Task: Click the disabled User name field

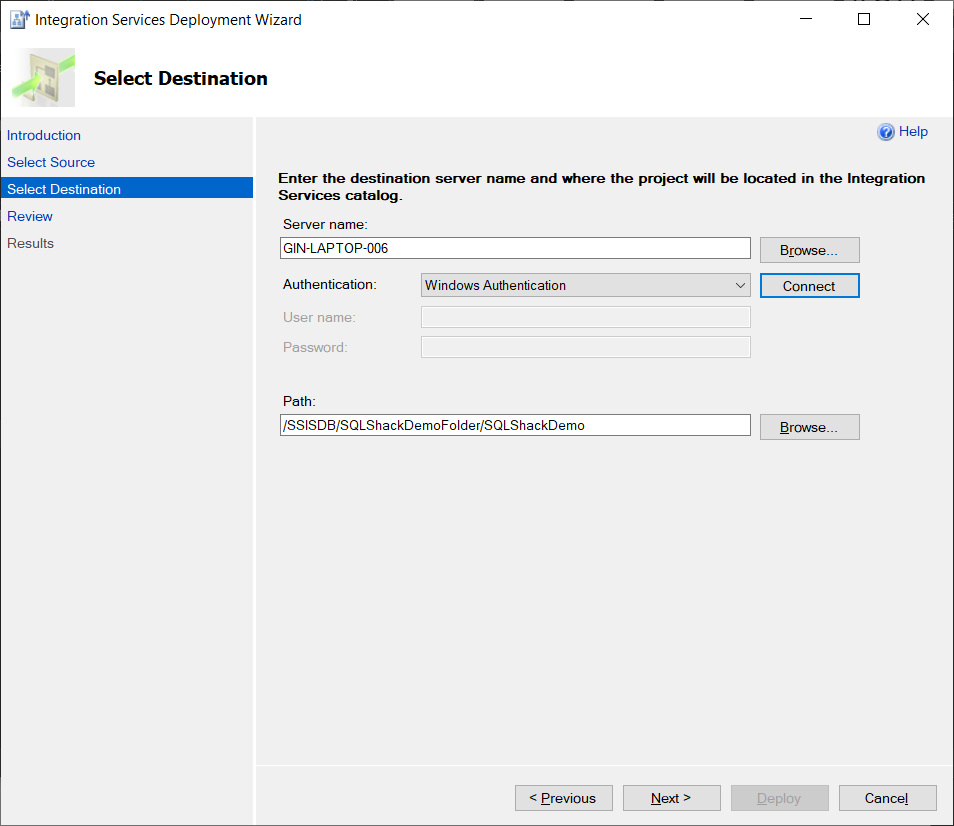Action: click(585, 317)
